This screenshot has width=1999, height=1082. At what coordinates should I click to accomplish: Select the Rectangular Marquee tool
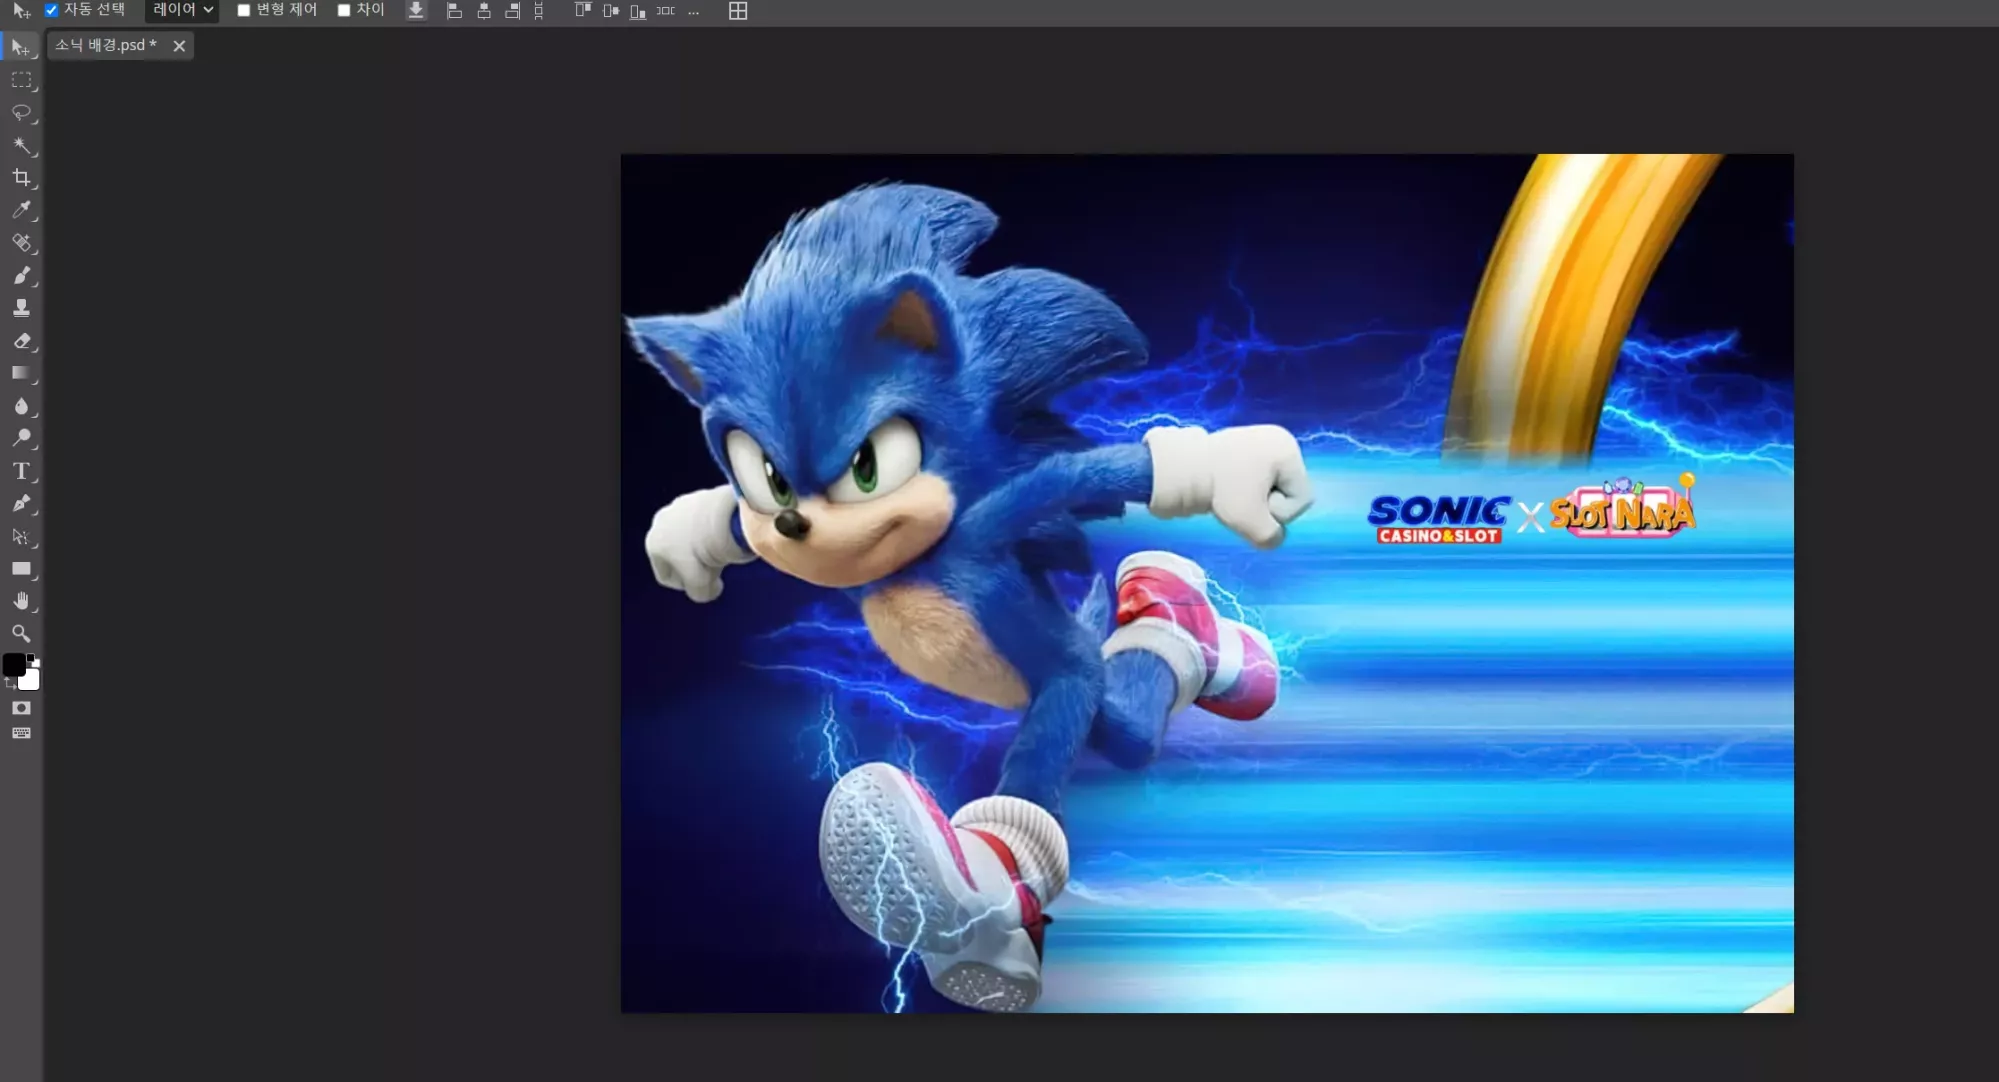click(x=21, y=80)
